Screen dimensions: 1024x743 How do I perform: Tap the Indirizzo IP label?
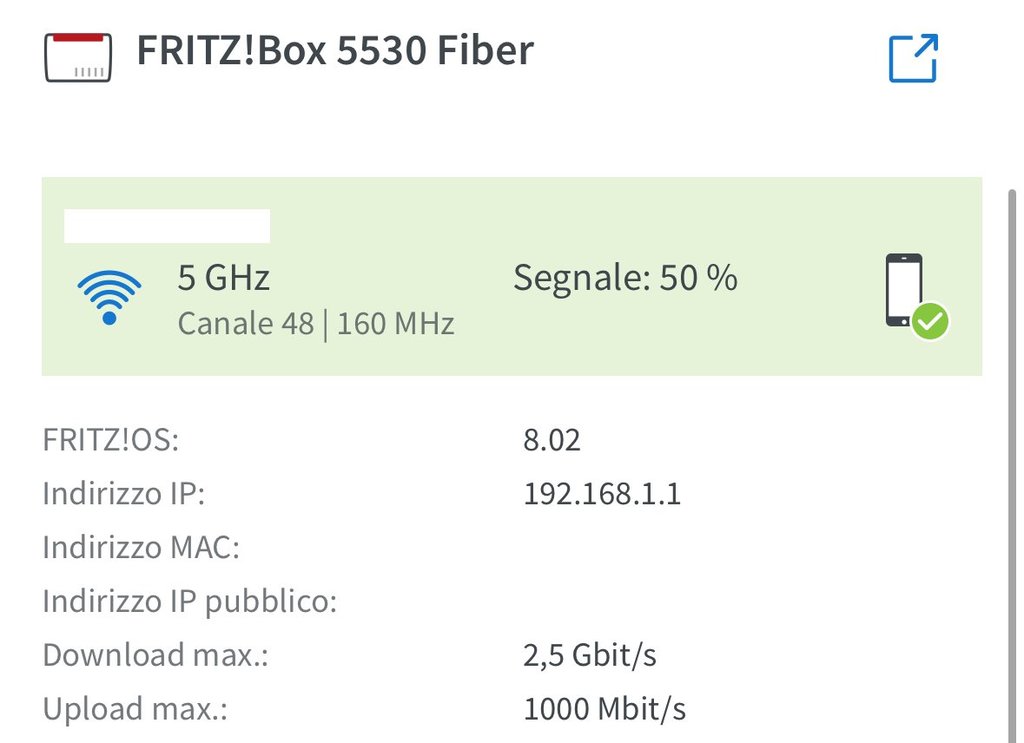[124, 494]
